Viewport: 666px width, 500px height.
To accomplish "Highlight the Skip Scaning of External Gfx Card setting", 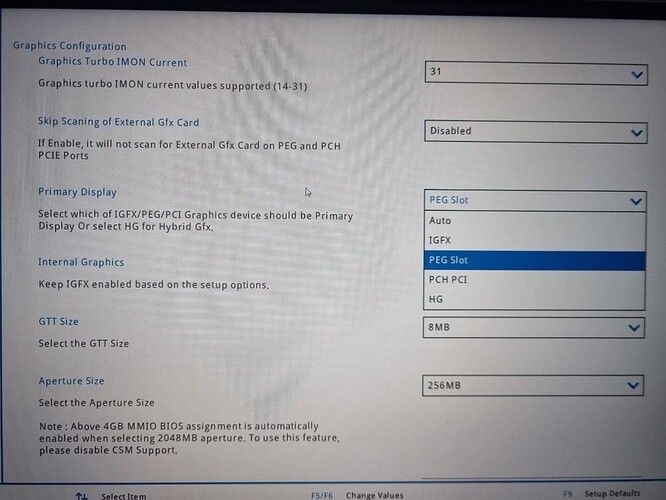I will (118, 122).
